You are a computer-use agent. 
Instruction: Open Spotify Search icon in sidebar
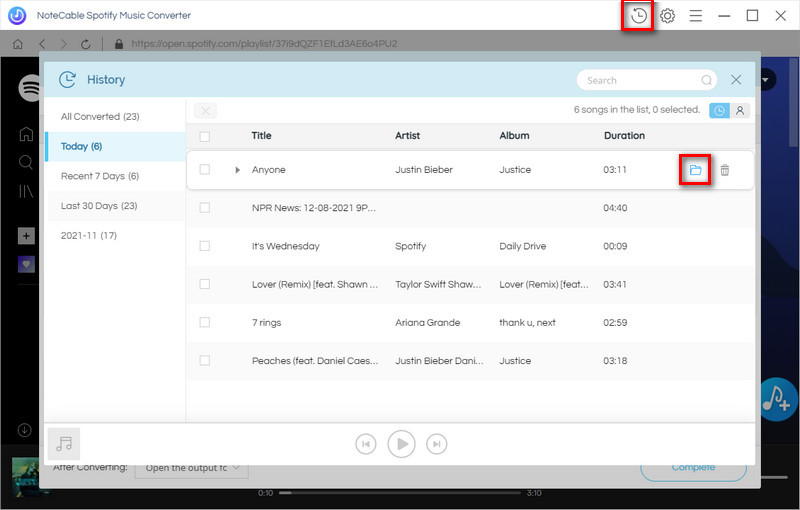coord(26,163)
